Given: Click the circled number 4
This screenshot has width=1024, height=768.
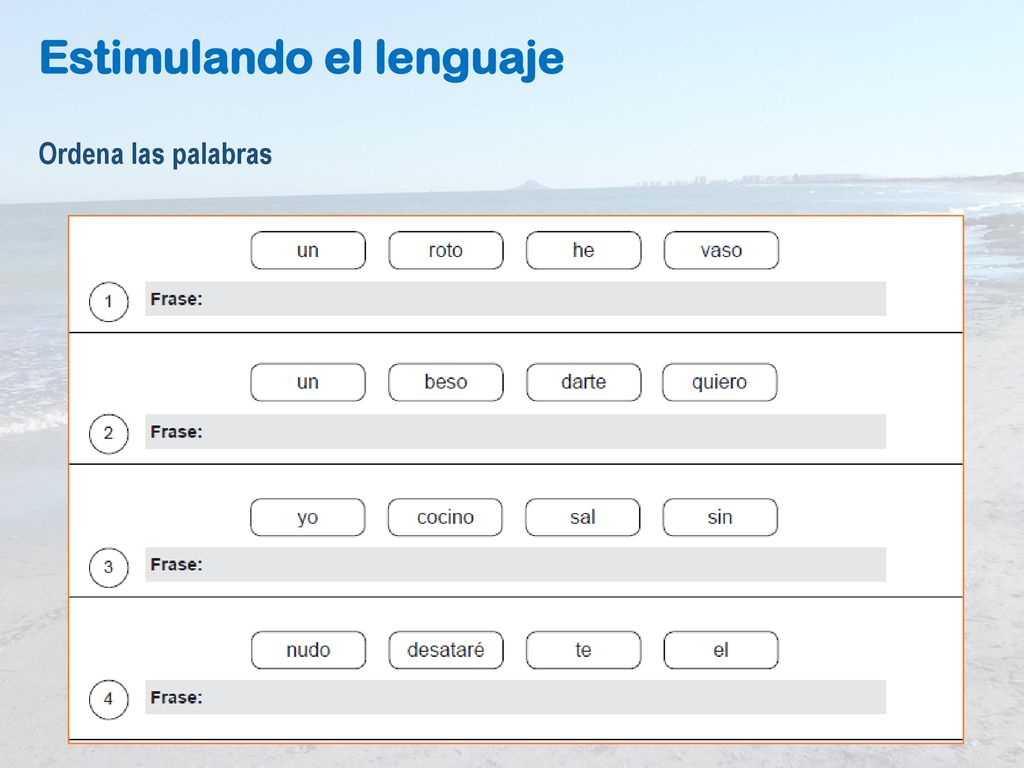Looking at the screenshot, I should click(x=108, y=699).
